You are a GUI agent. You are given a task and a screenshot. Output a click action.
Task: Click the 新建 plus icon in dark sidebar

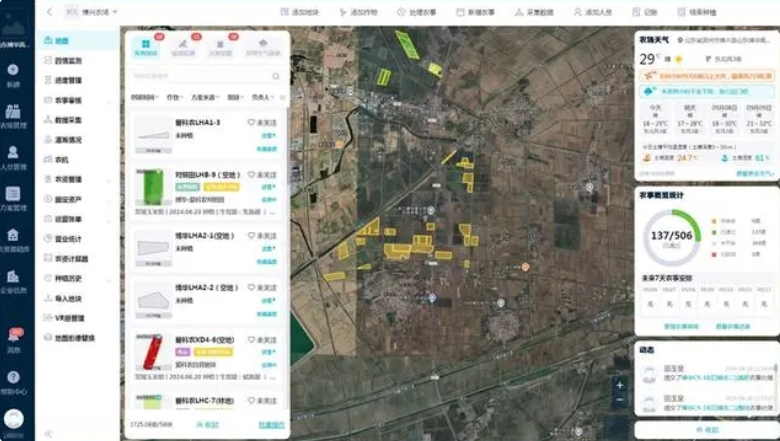click(x=13, y=70)
